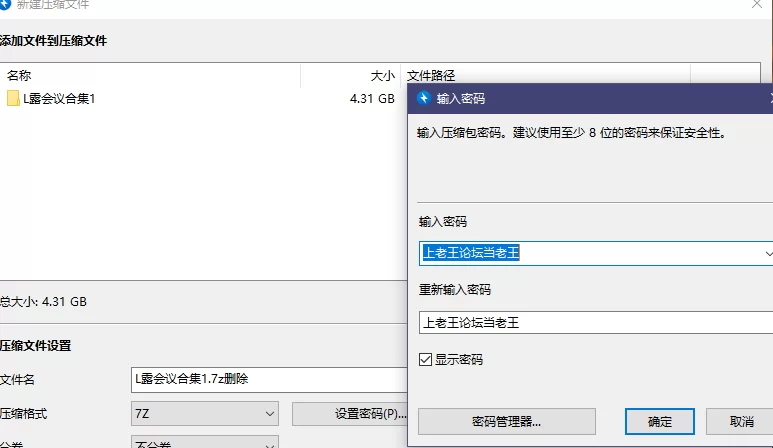Click the 文件名 input field

269,379
